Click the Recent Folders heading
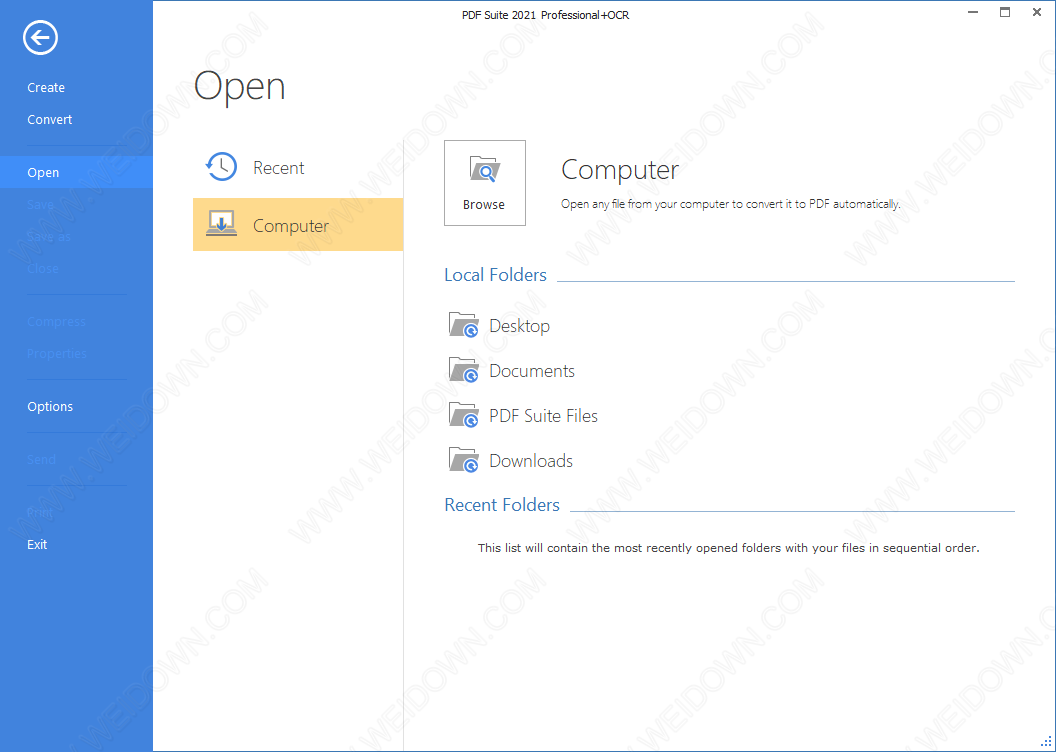Viewport: 1056px width, 752px height. 502,505
